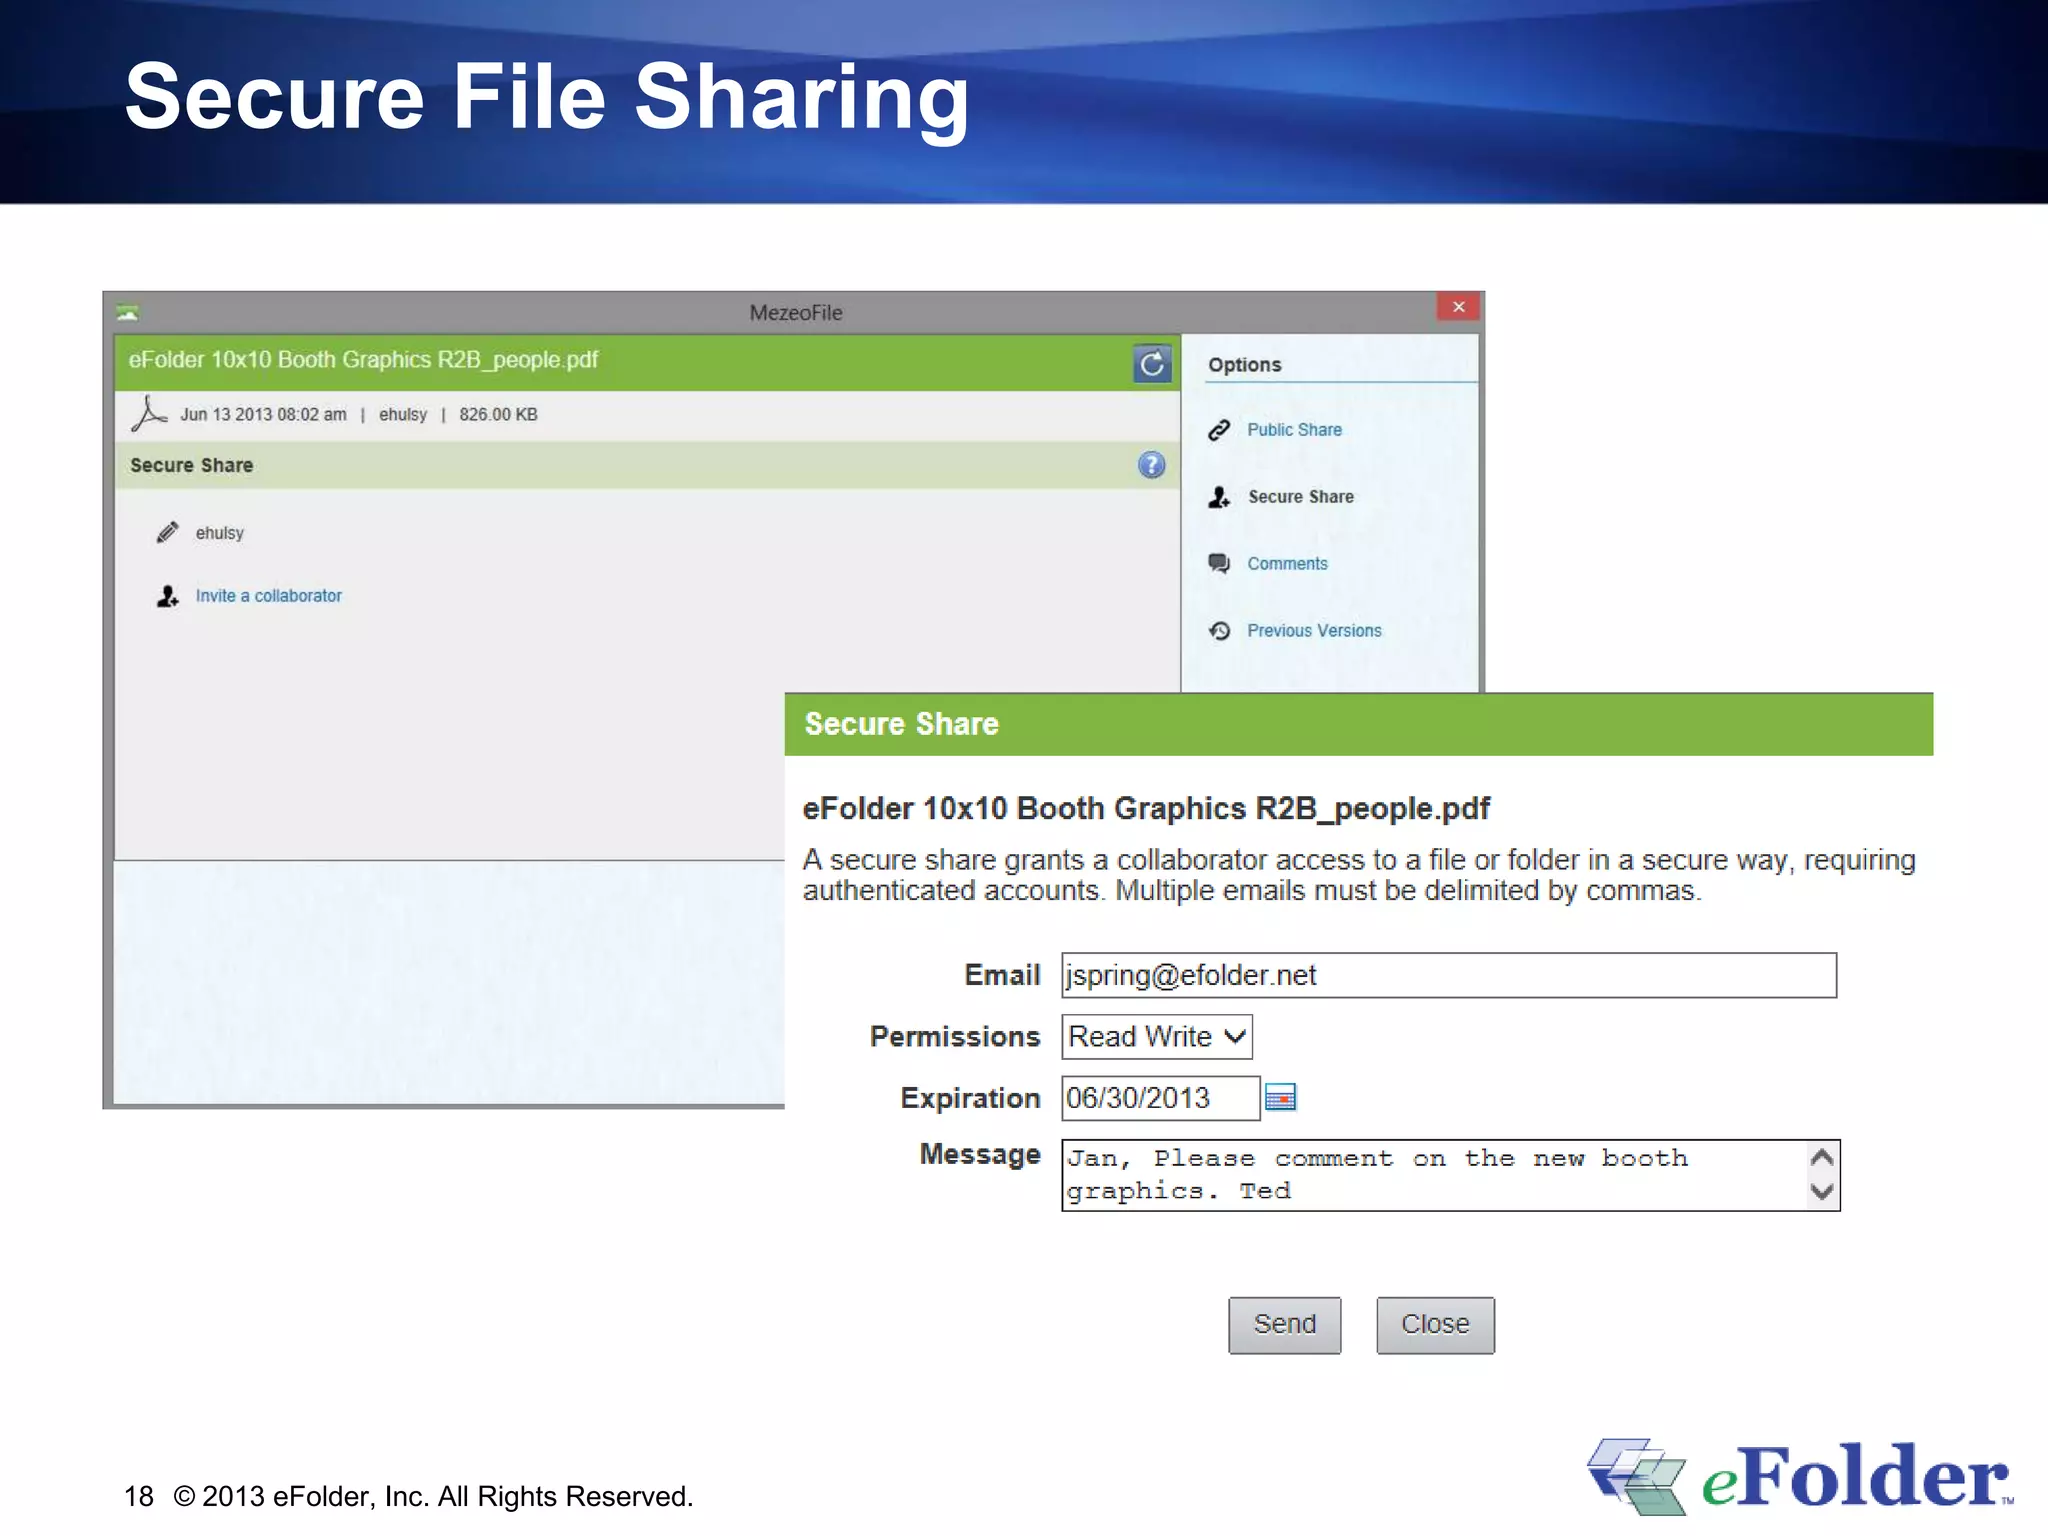Screen dimensions: 2048x1536
Task: Click the Expiration date field
Action: 1160,1098
